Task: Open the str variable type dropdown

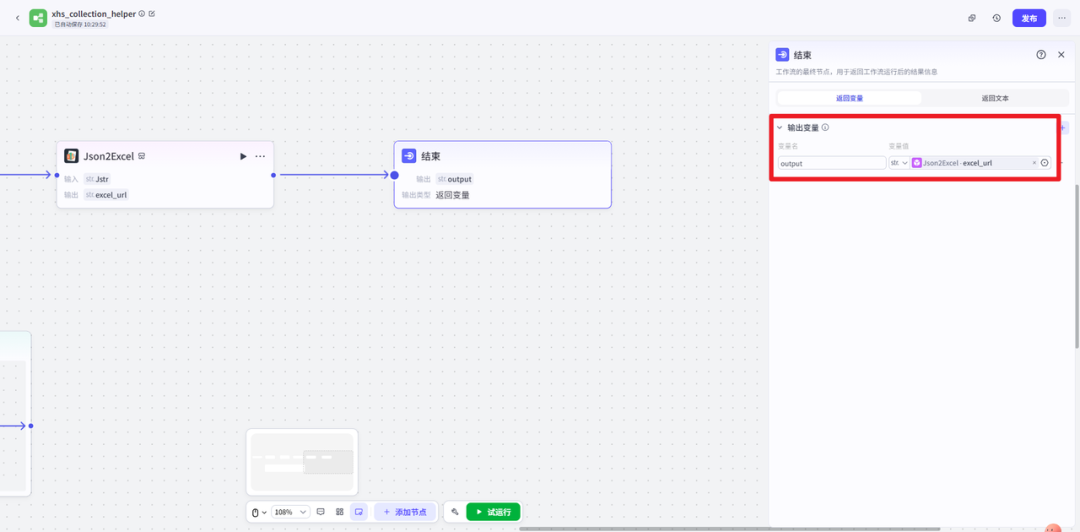Action: [899, 163]
